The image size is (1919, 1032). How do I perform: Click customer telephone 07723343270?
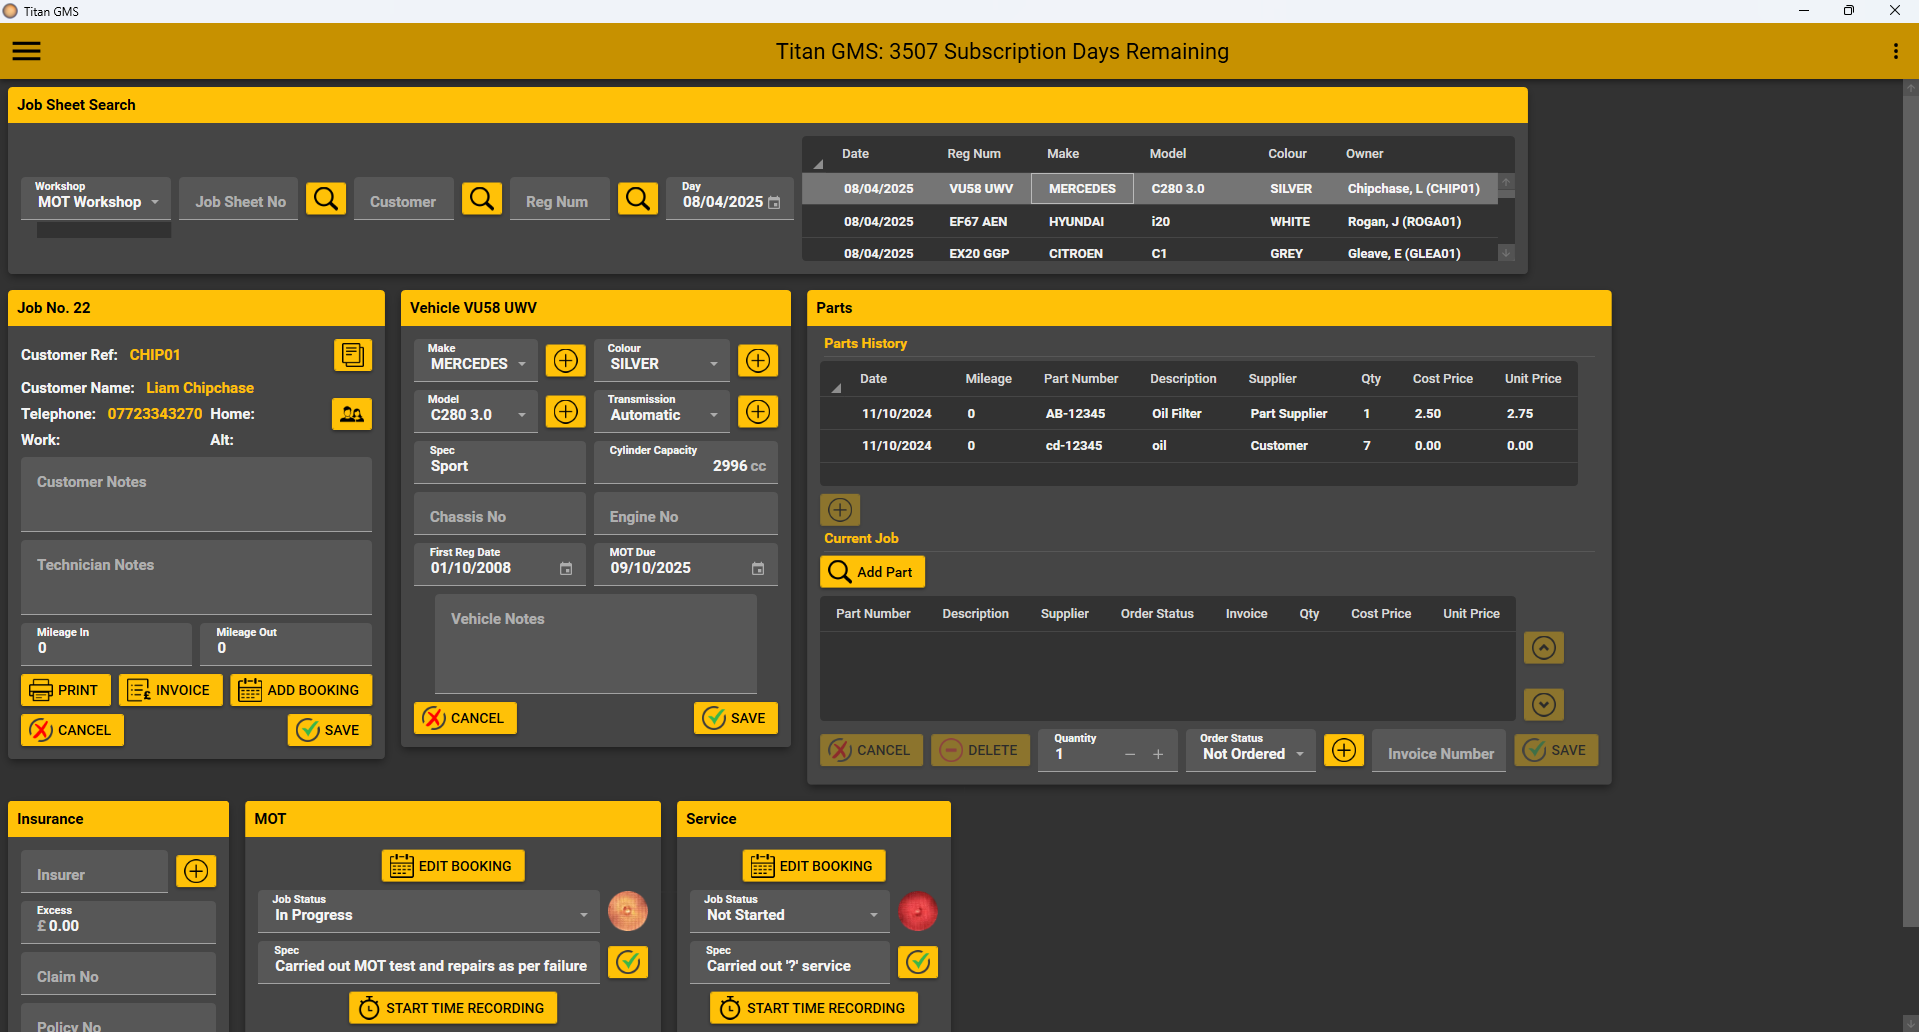point(155,414)
